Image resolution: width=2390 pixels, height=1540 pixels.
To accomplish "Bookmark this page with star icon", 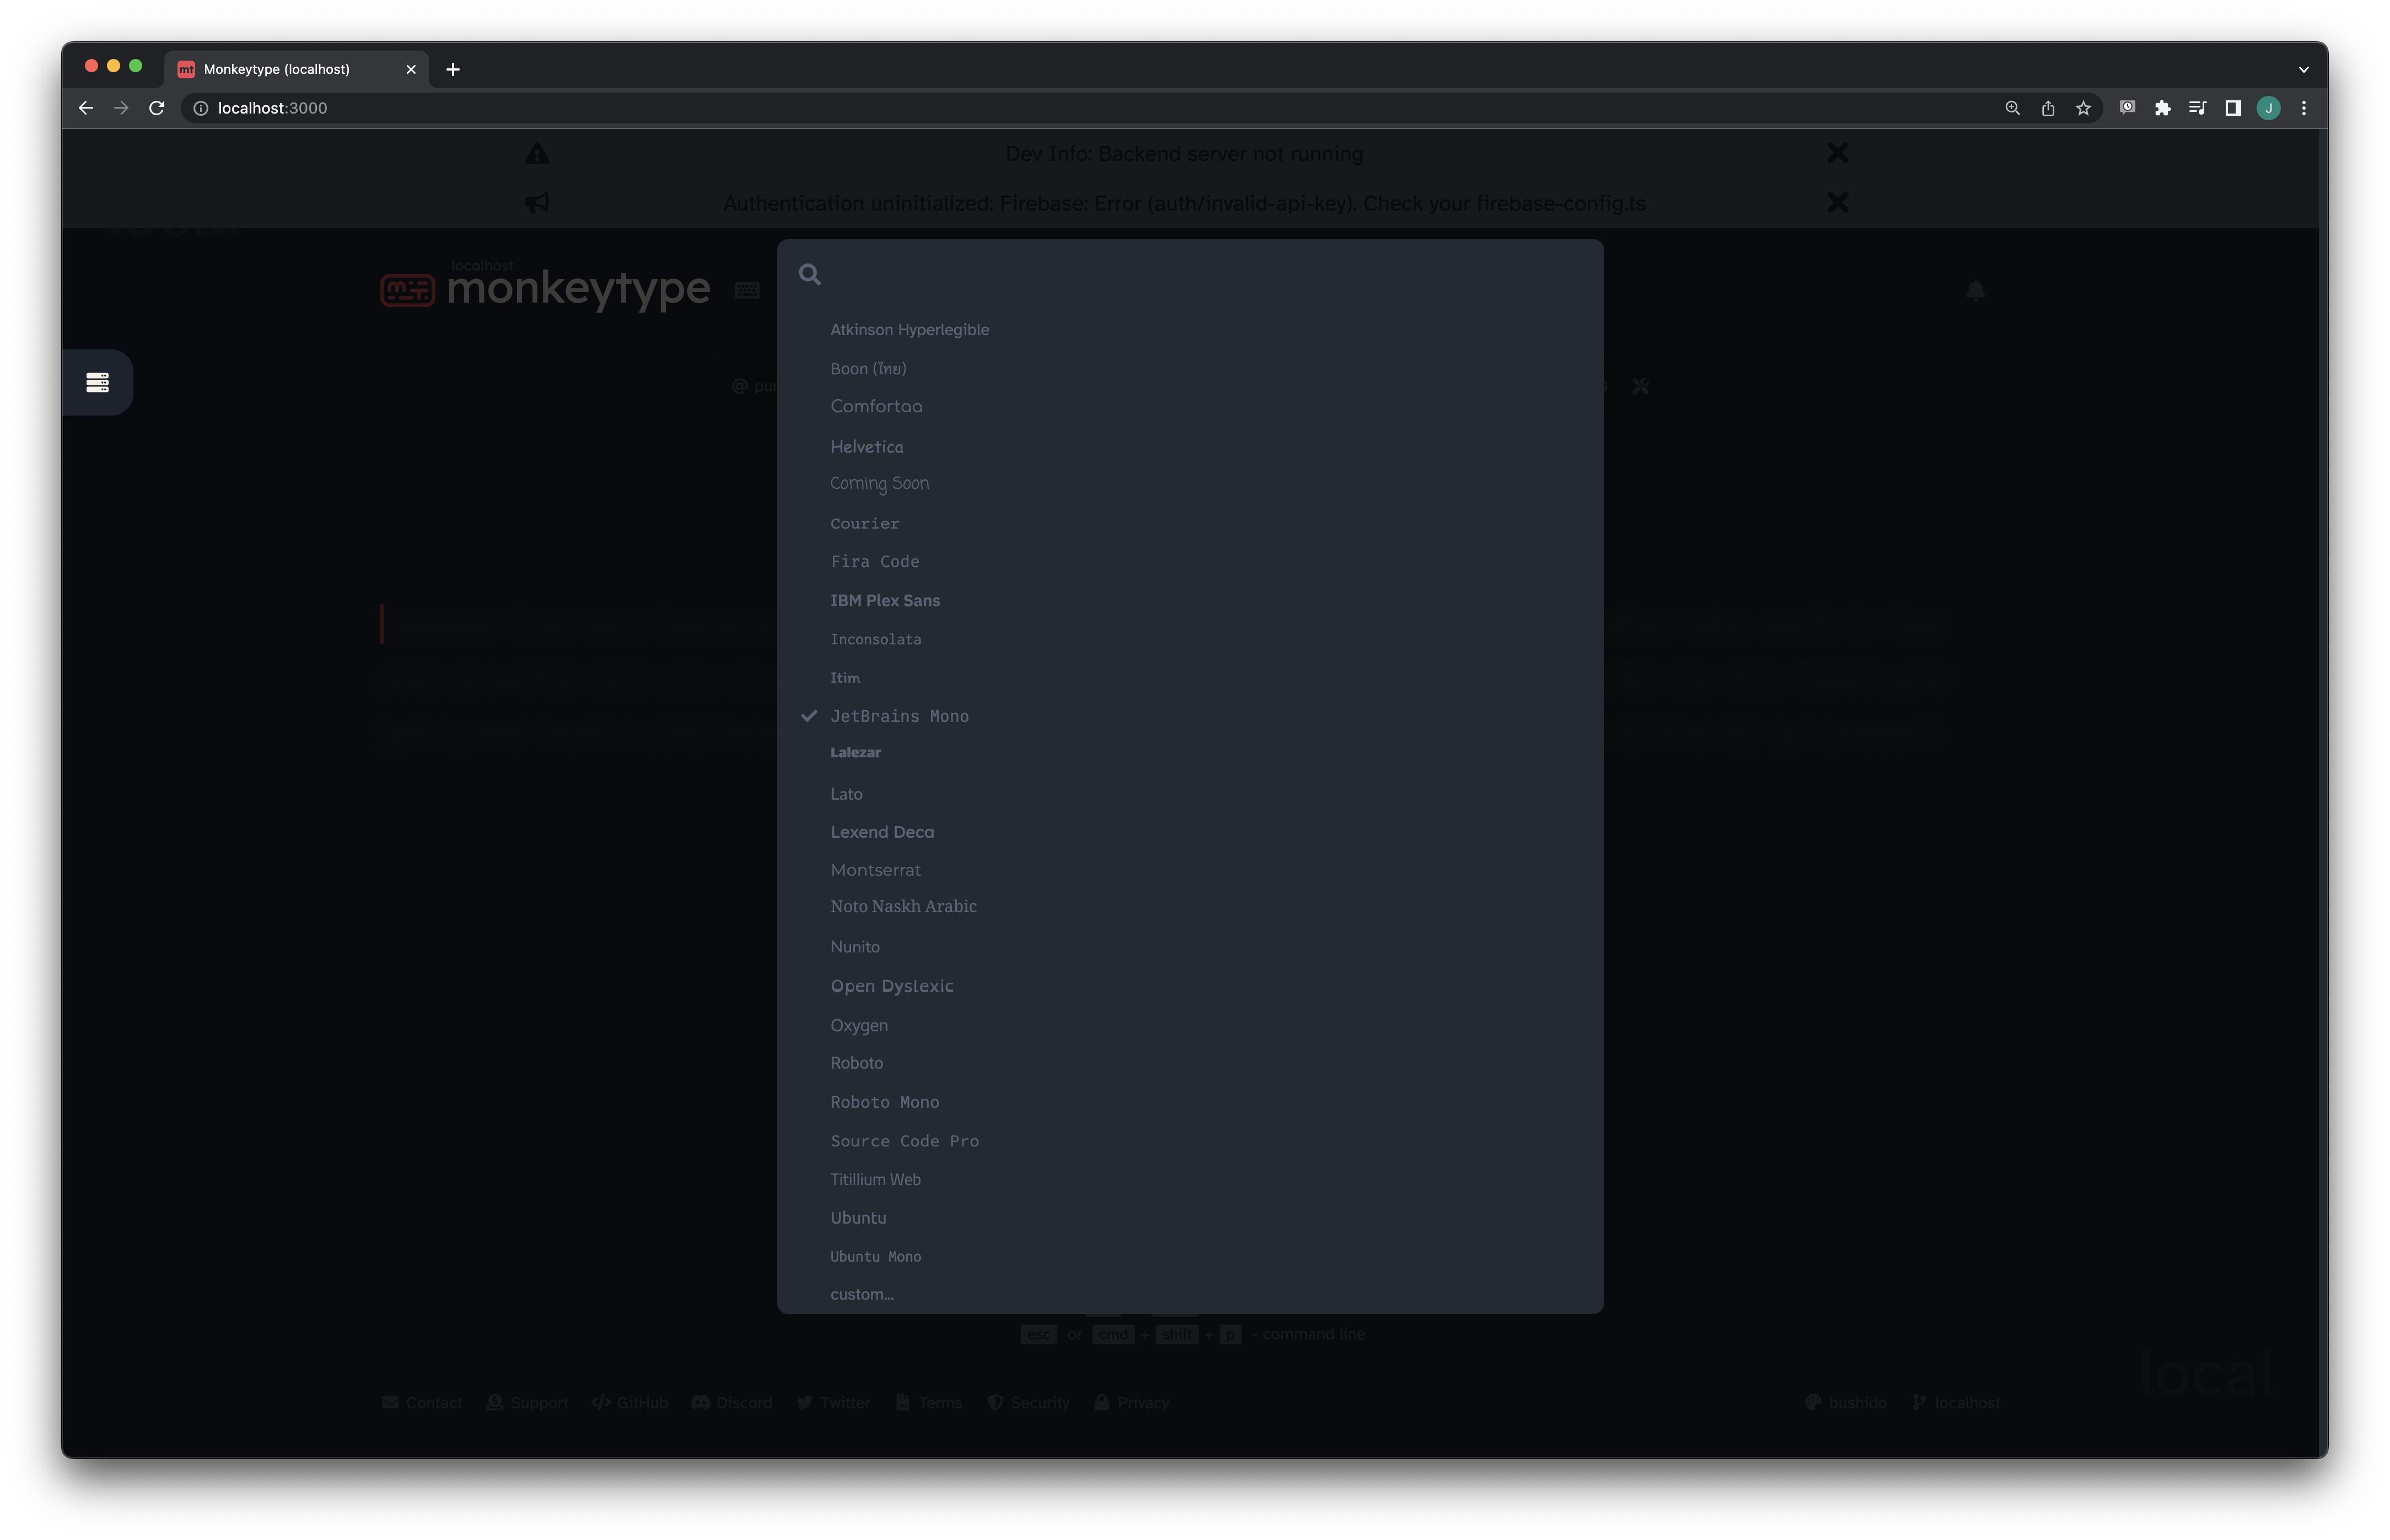I will [2083, 108].
